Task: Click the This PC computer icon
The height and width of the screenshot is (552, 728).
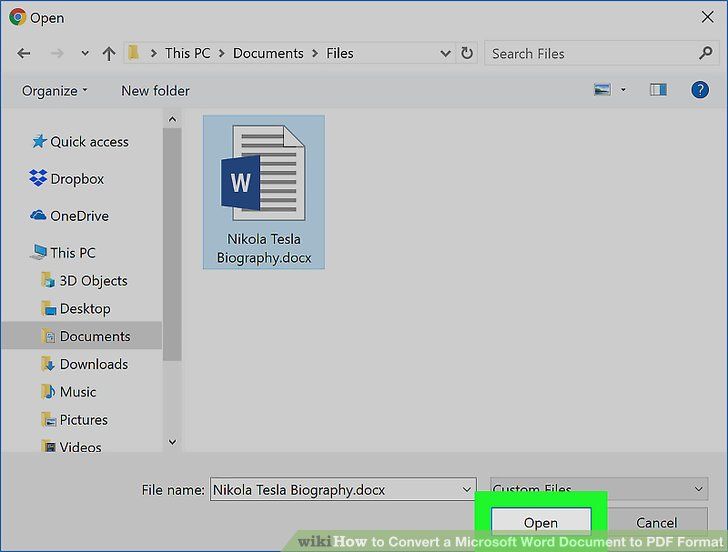Action: point(39,252)
